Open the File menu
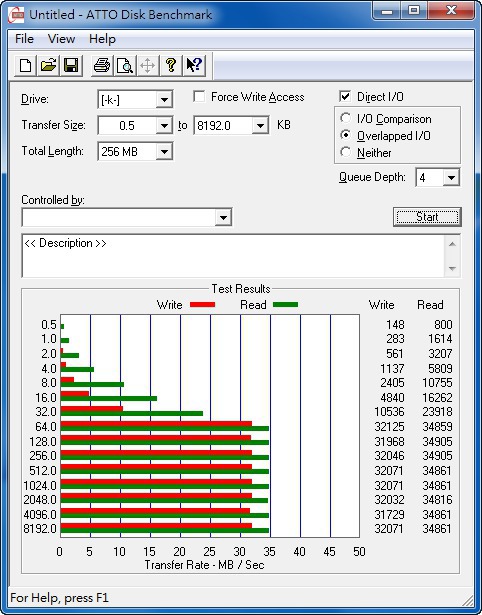This screenshot has width=482, height=615. 24,39
